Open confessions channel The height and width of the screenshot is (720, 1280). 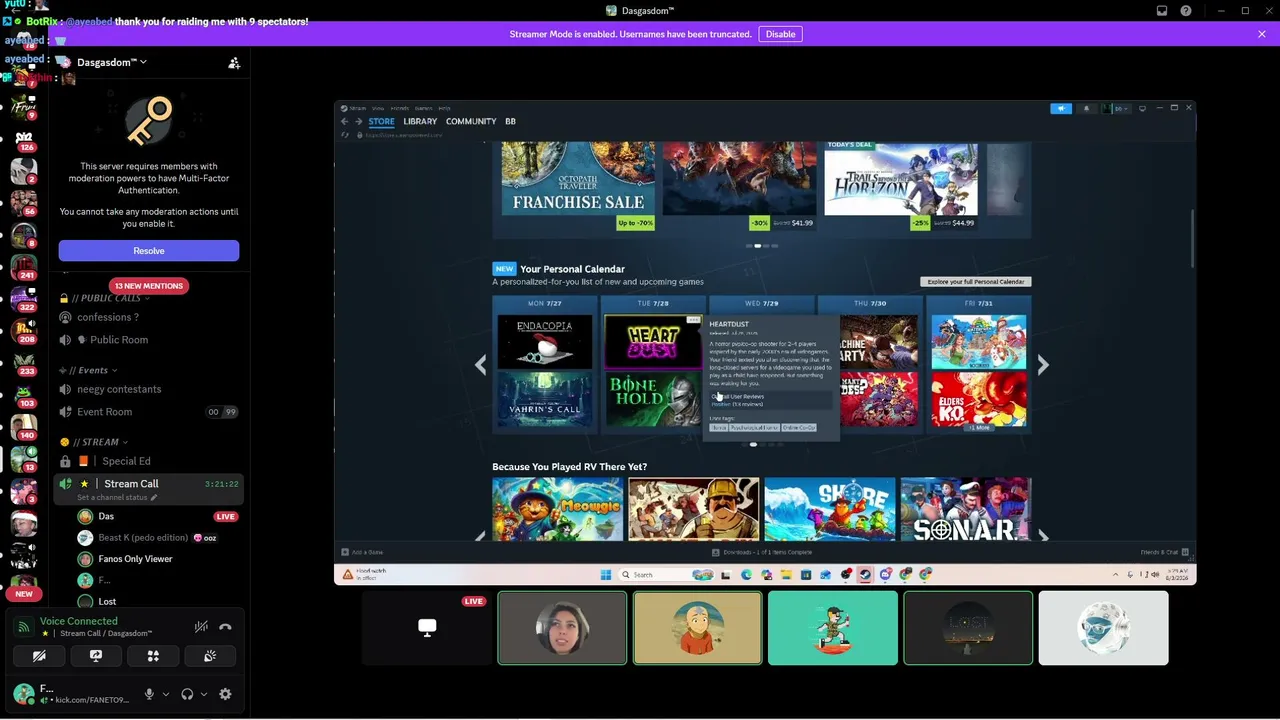149,317
